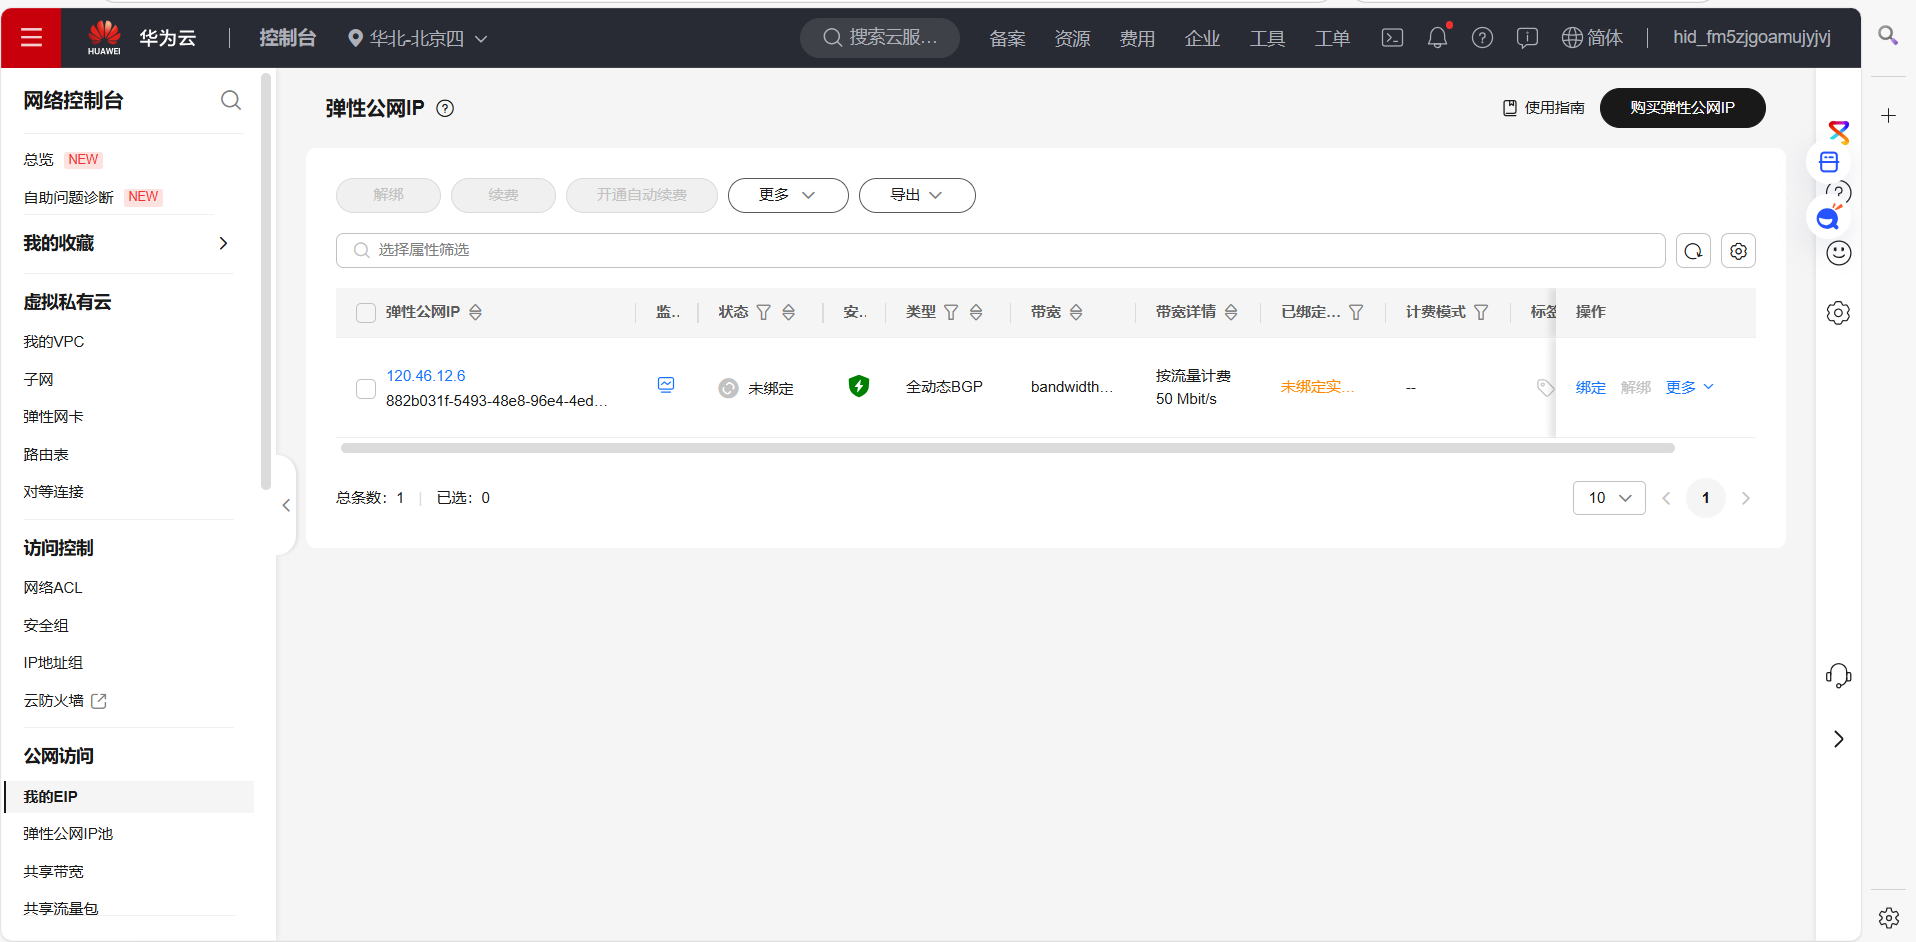The image size is (1916, 942).
Task: Go to 子网 in the sidebar
Action: [x=38, y=380]
